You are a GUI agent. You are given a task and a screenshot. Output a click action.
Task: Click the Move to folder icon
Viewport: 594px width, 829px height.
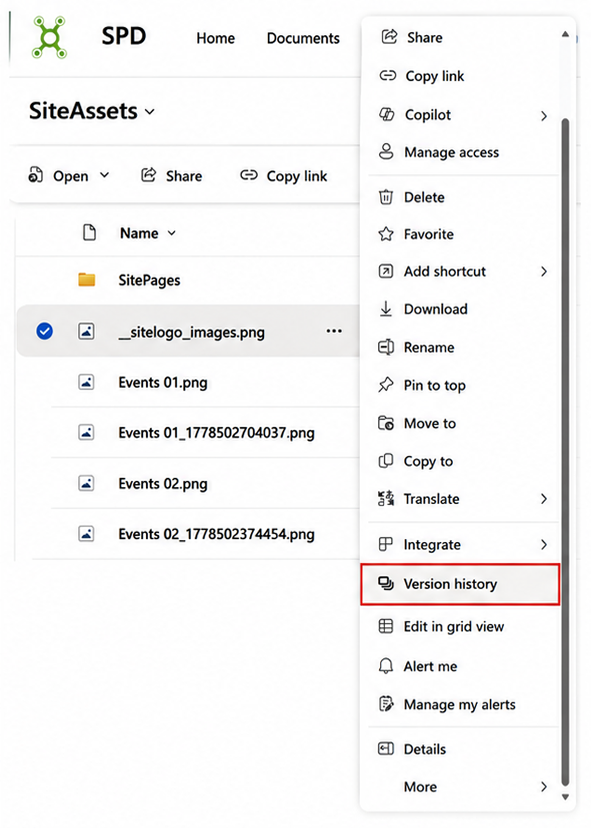click(386, 423)
